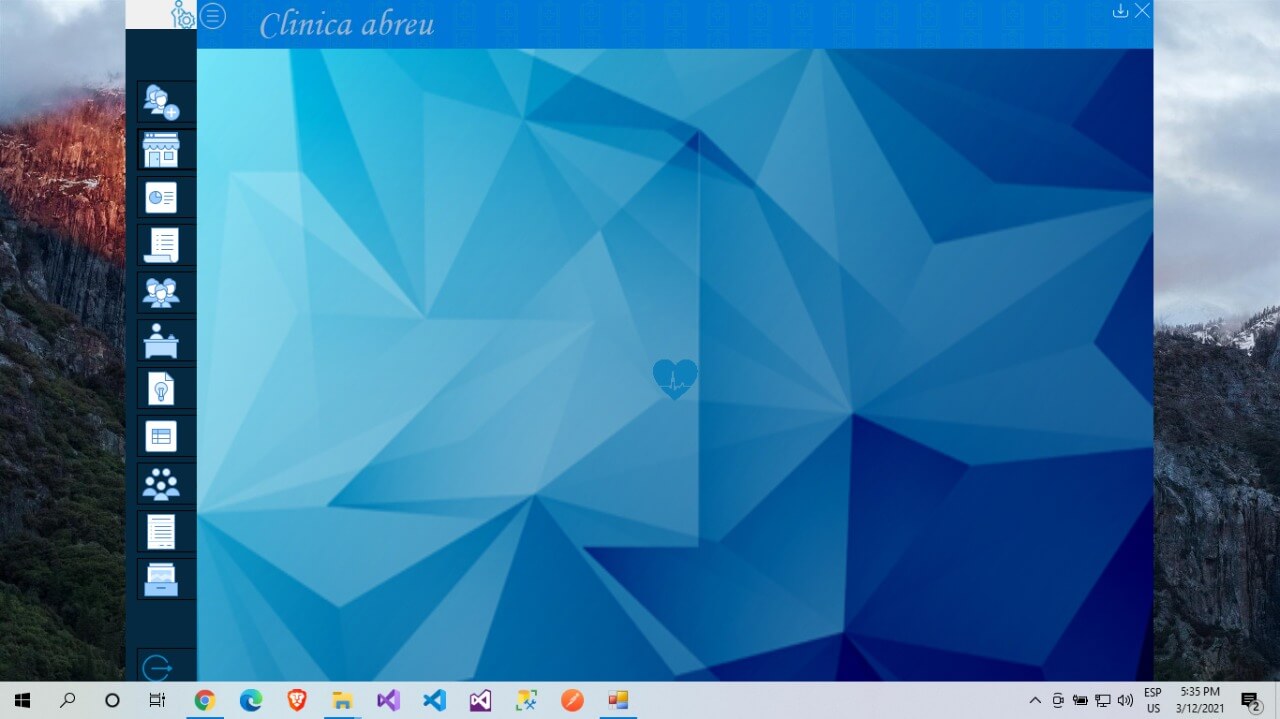Open the pie chart report icon
This screenshot has height=719, width=1280.
pyautogui.click(x=161, y=198)
